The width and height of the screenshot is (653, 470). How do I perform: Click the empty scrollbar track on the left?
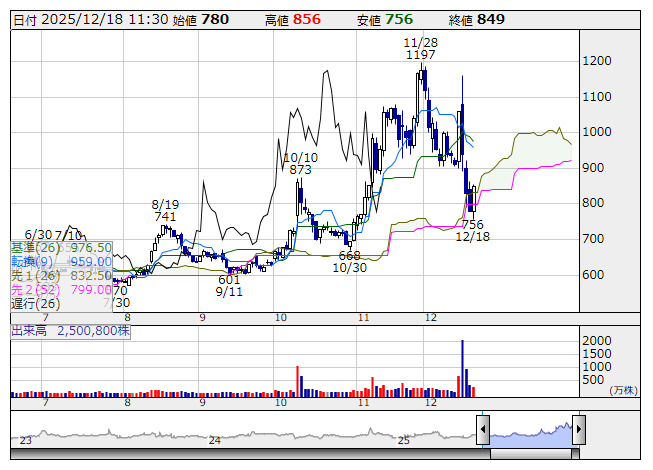coord(250,454)
